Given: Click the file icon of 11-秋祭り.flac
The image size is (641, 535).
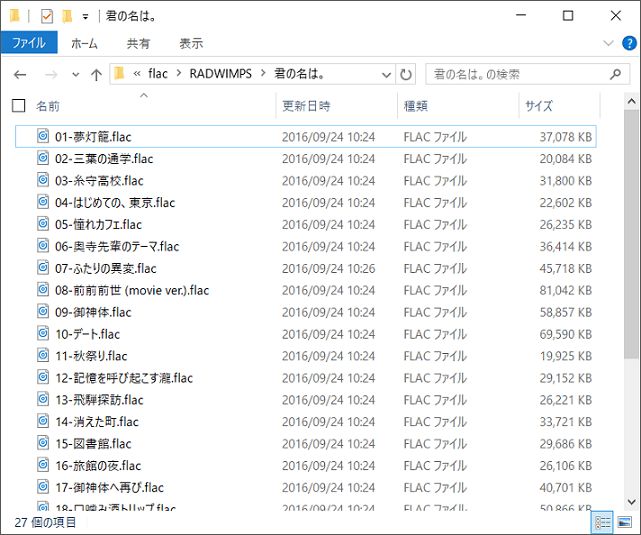Looking at the screenshot, I should click(x=43, y=355).
